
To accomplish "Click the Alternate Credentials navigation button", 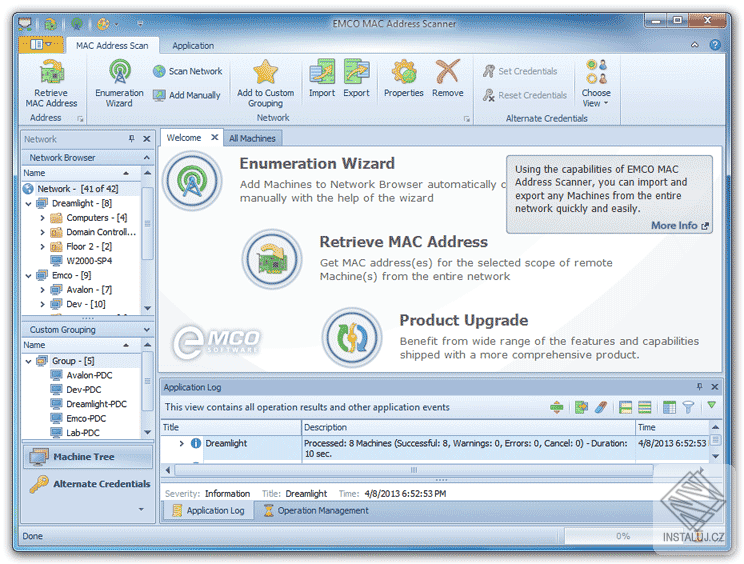I will tap(90, 484).
